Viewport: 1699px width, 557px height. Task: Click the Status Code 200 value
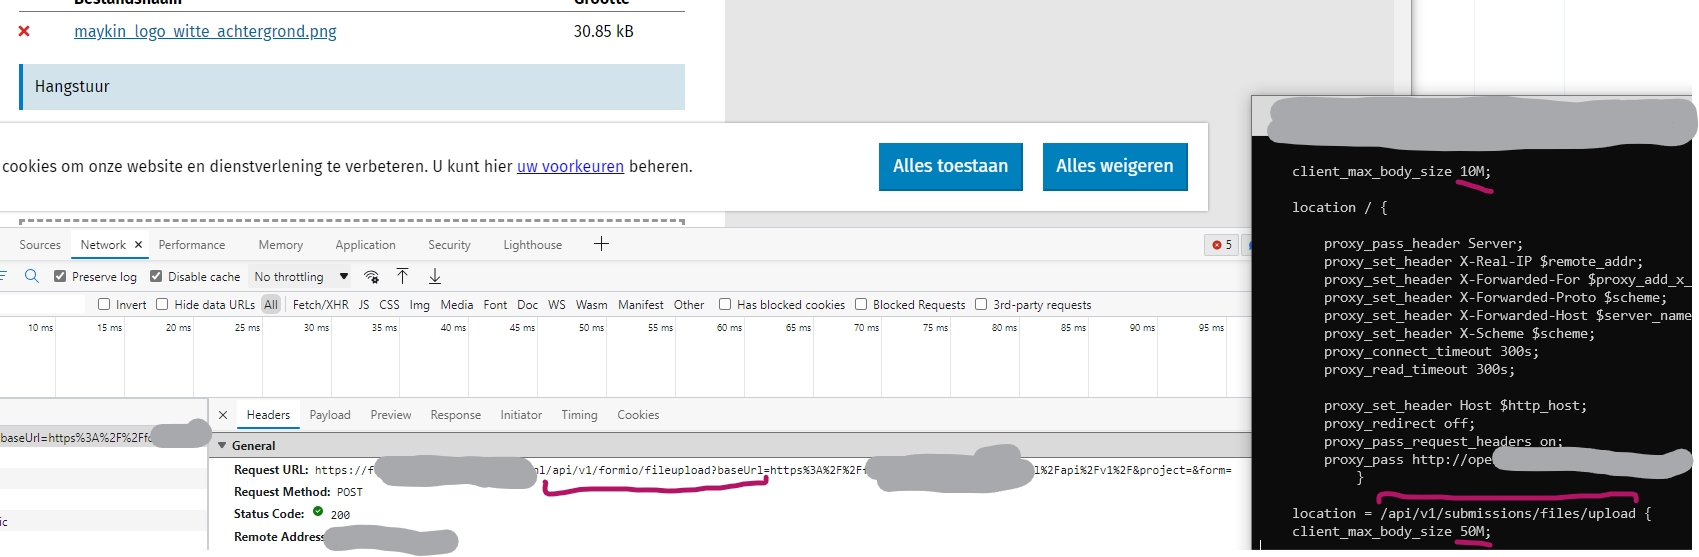point(340,515)
